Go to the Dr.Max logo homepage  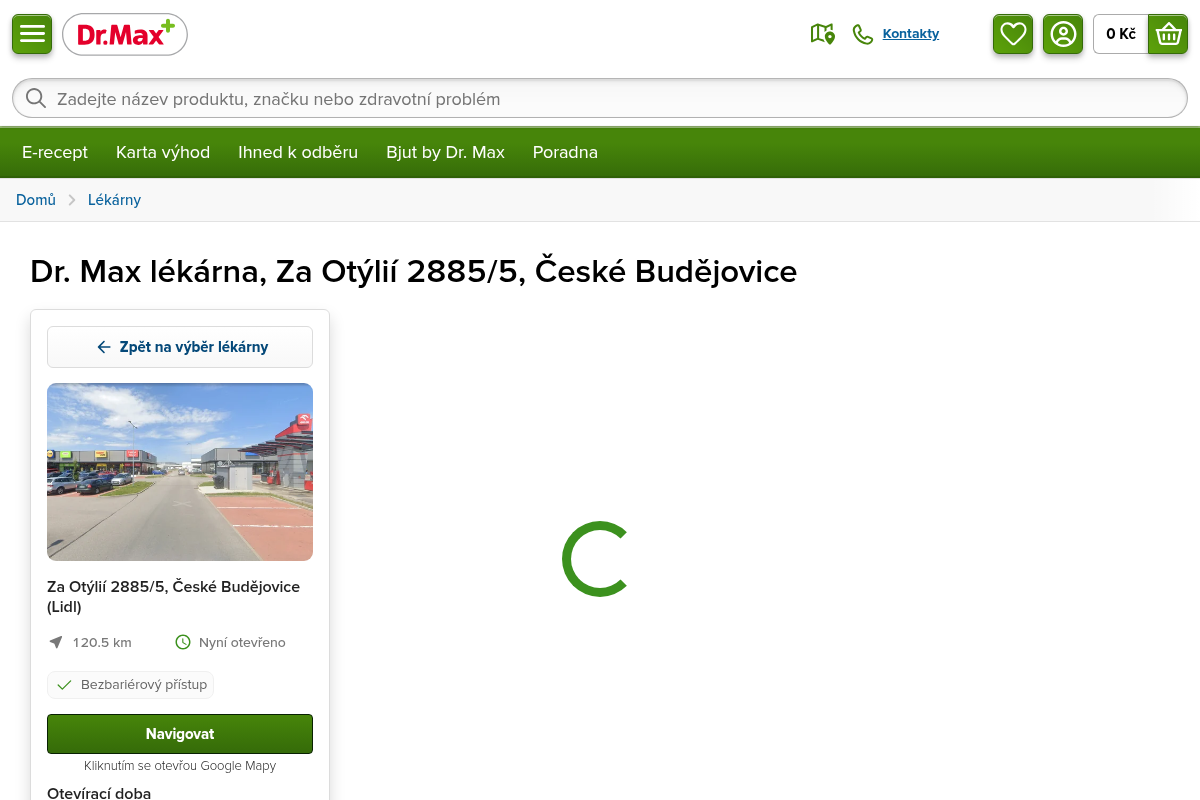coord(125,35)
